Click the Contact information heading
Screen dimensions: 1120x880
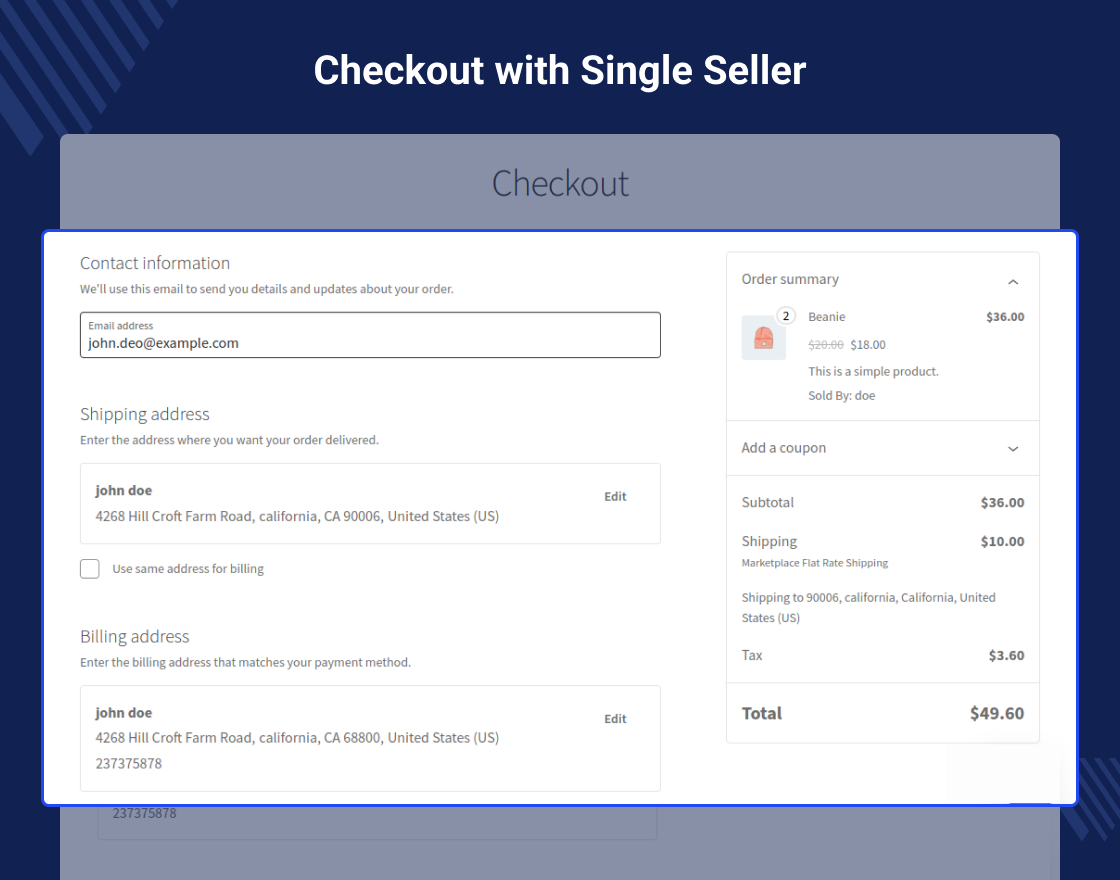click(154, 263)
